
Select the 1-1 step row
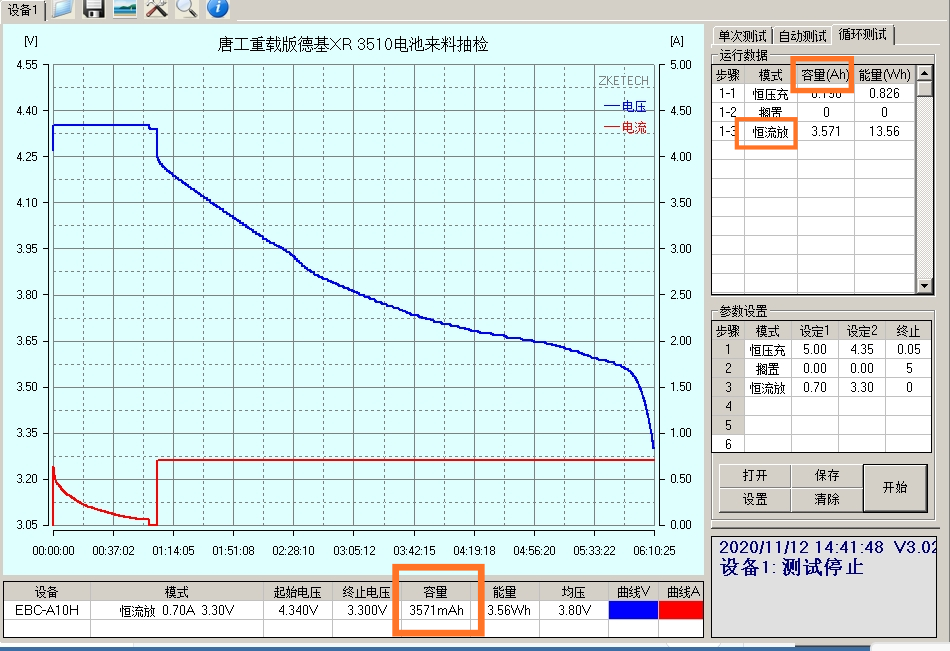point(813,93)
